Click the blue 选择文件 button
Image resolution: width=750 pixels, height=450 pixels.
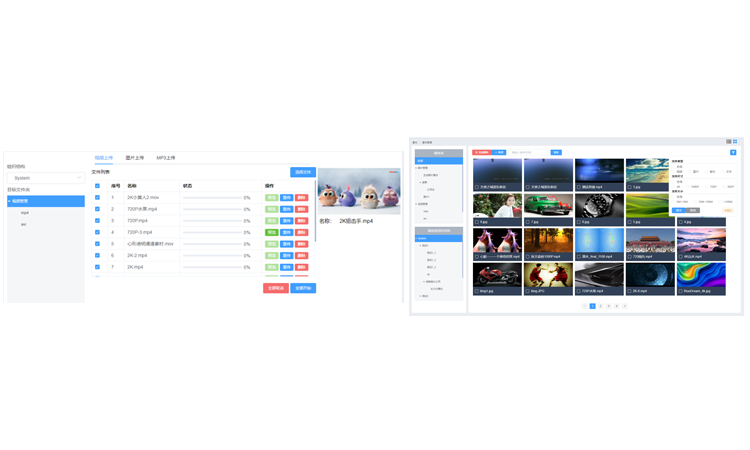pos(302,172)
